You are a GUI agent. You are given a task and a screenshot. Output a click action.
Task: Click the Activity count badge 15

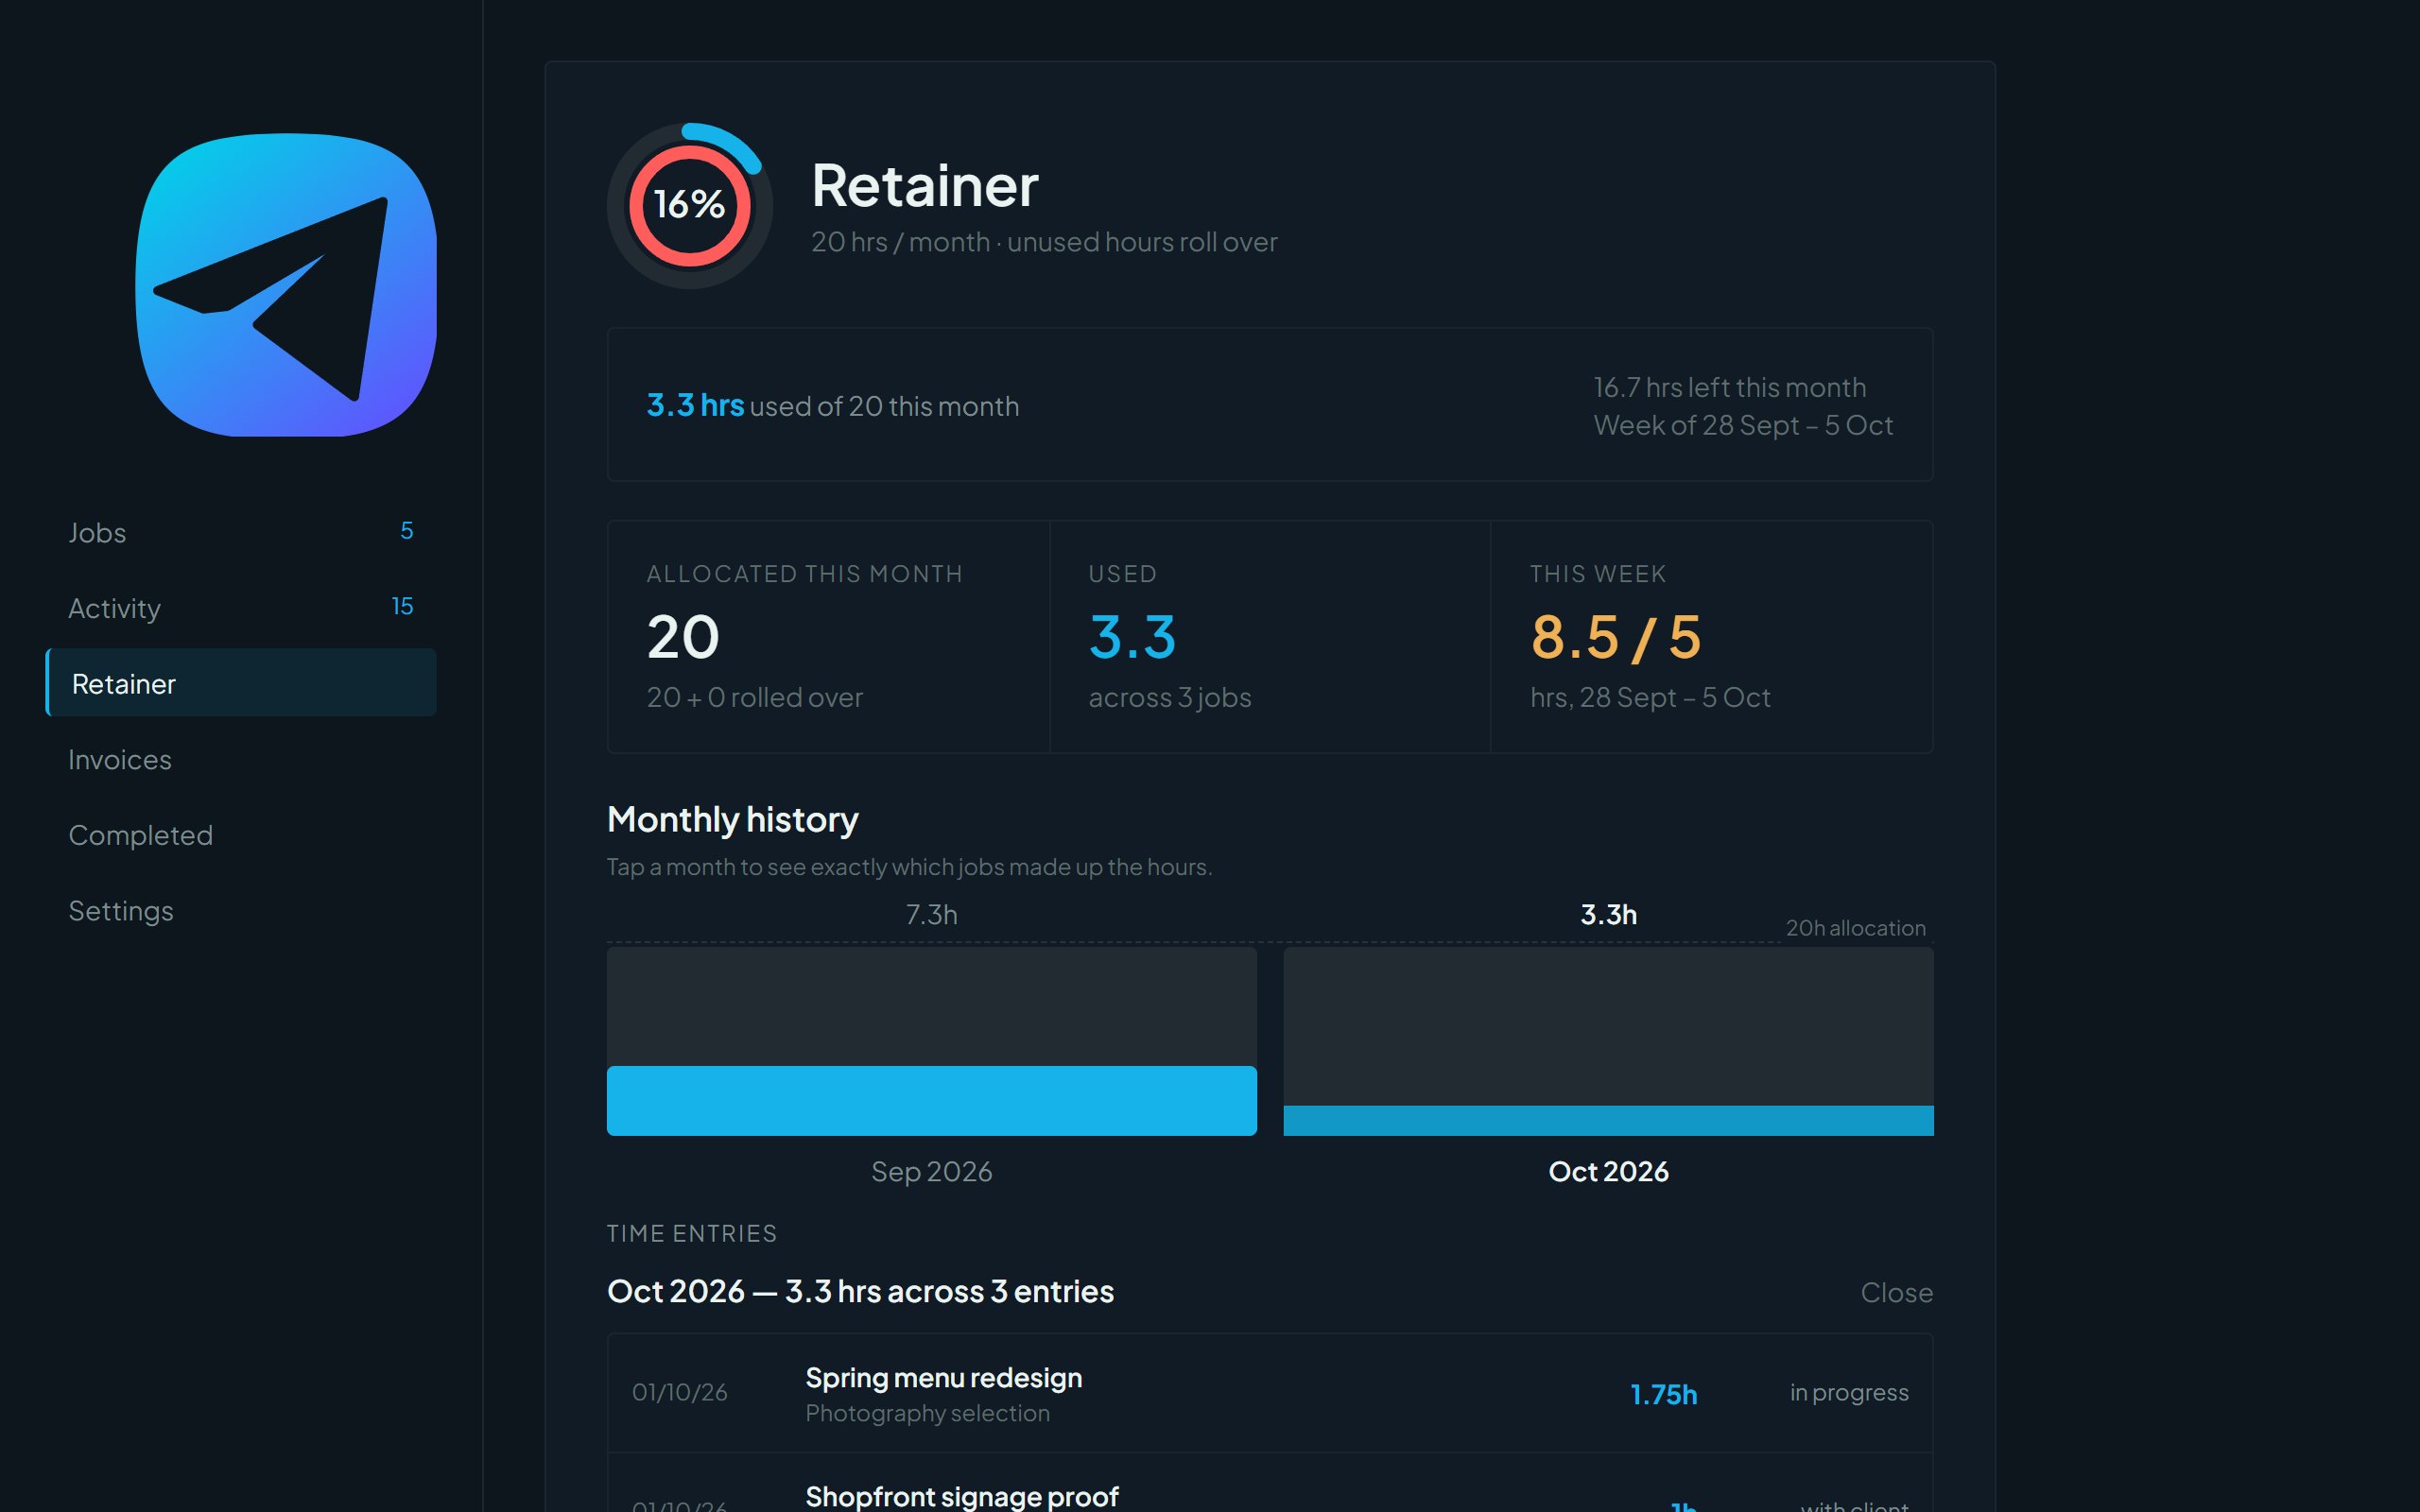402,606
